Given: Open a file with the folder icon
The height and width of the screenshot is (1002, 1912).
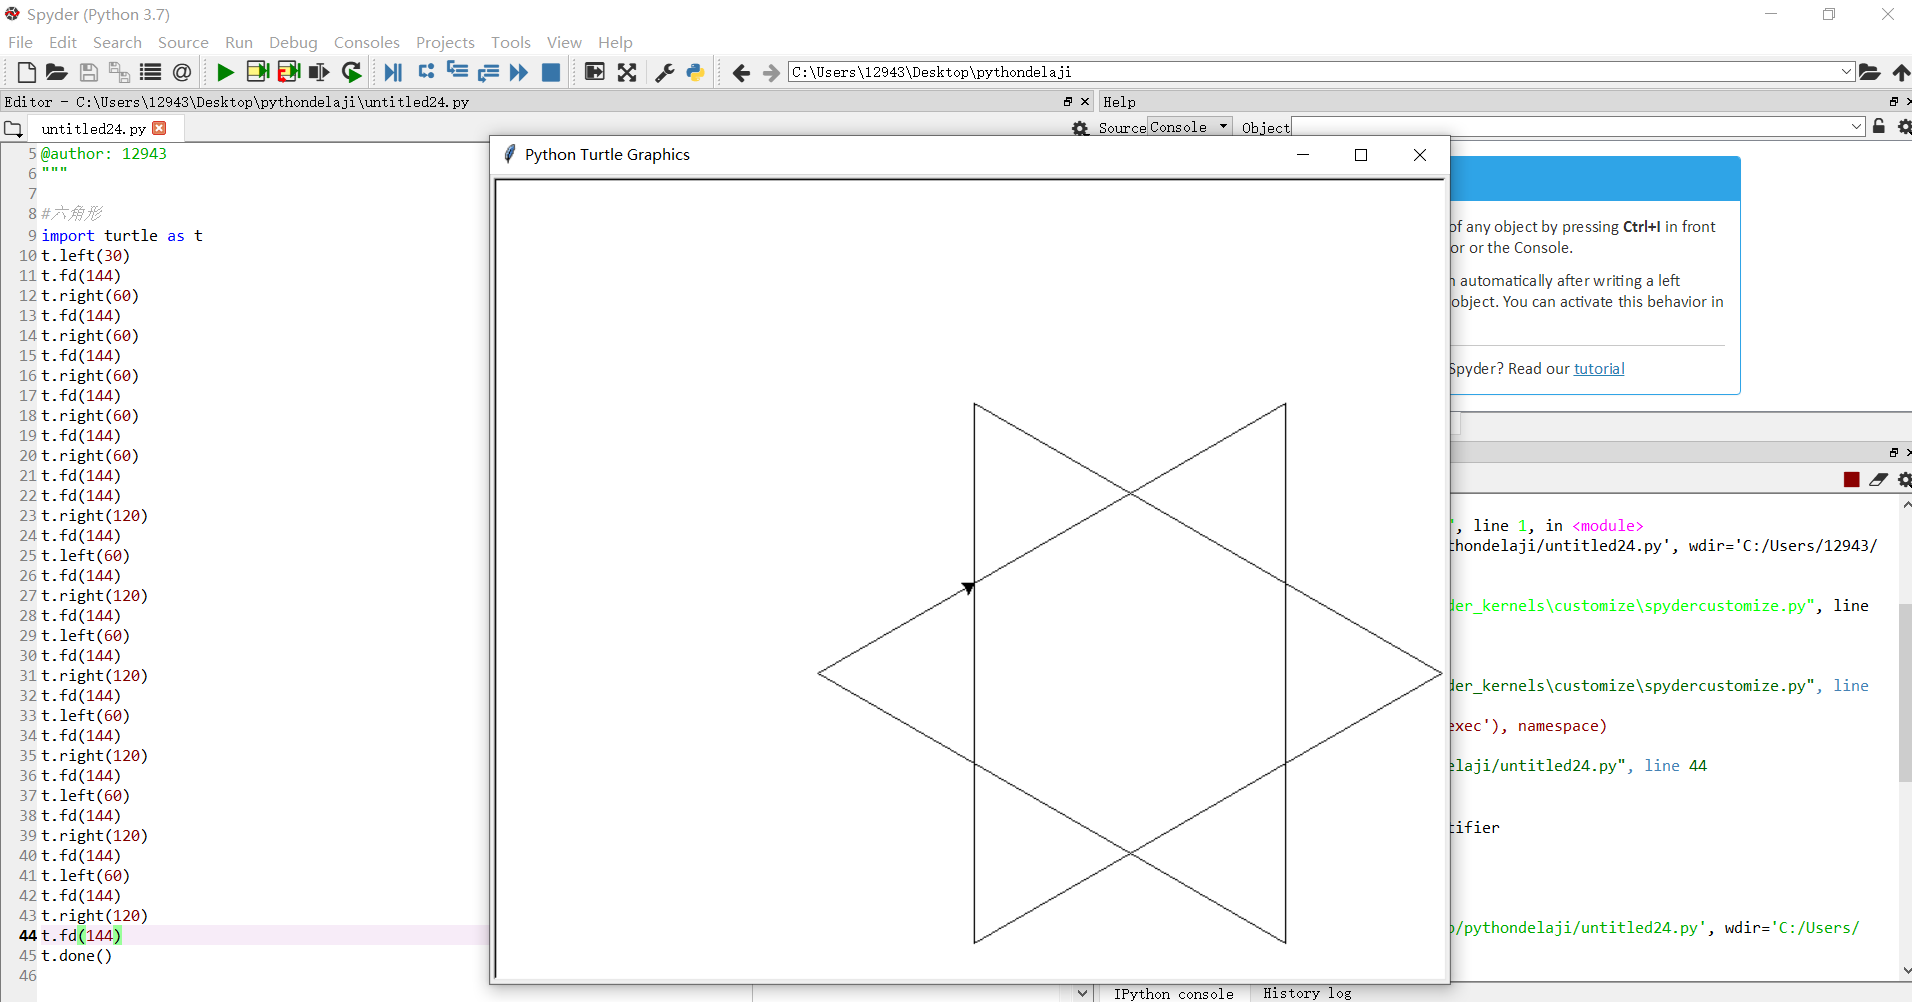Looking at the screenshot, I should [57, 72].
